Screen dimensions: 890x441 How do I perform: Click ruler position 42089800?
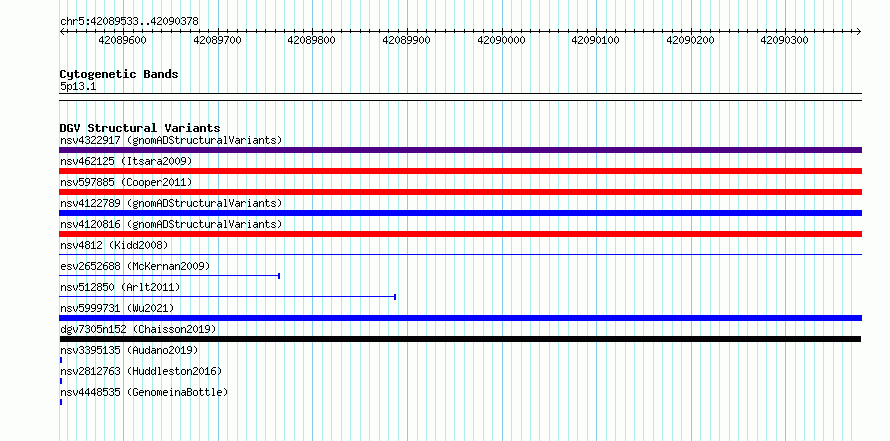tap(312, 40)
